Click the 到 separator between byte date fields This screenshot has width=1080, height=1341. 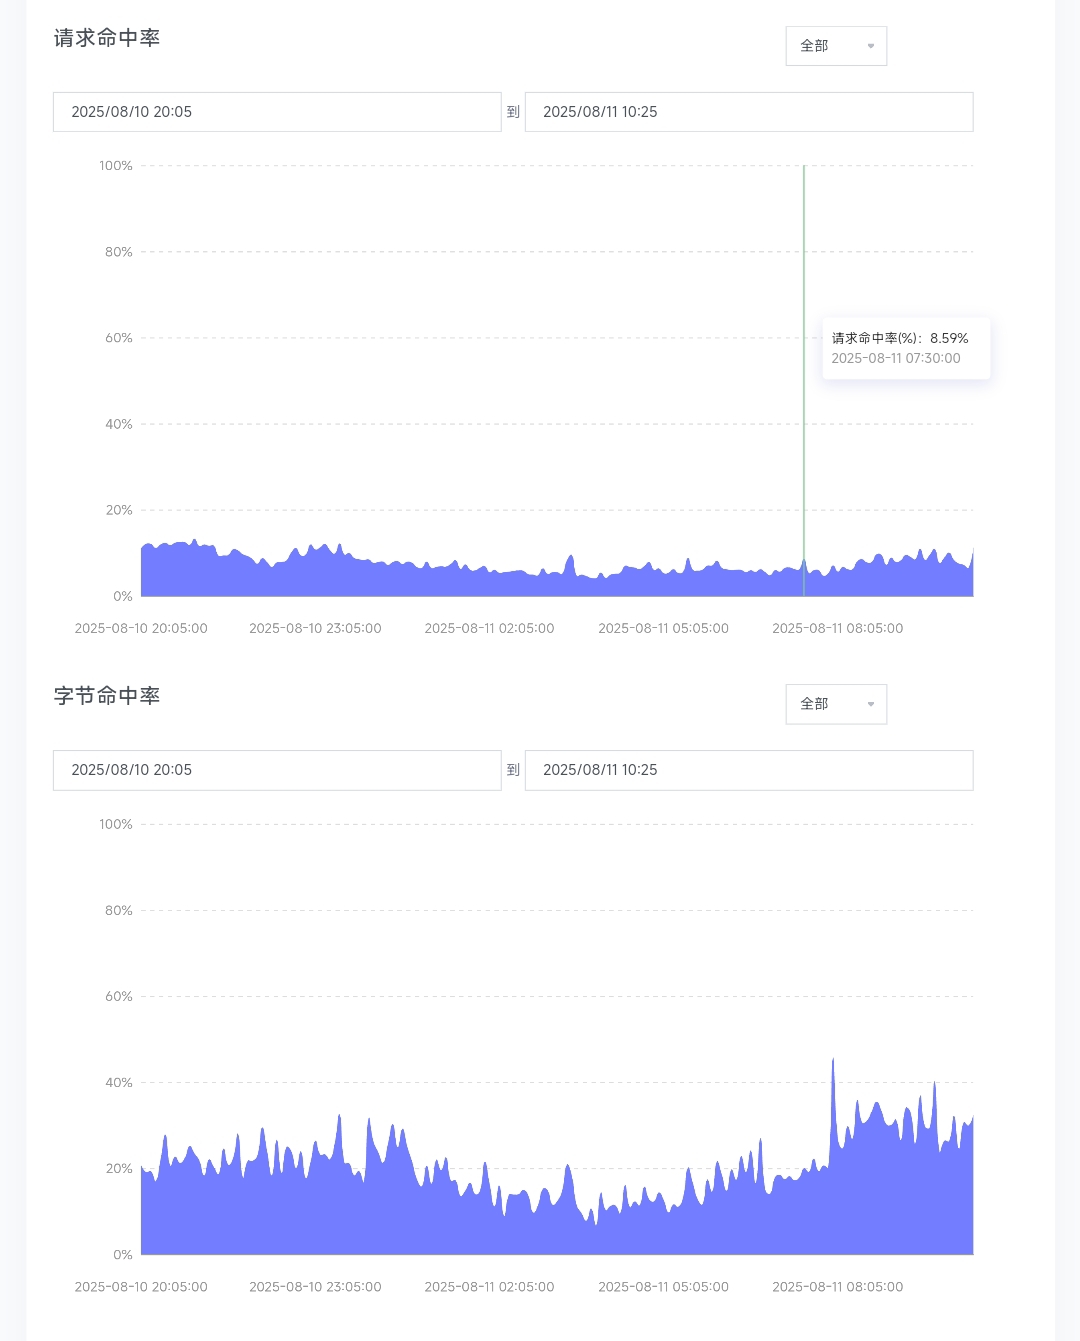[x=513, y=770]
